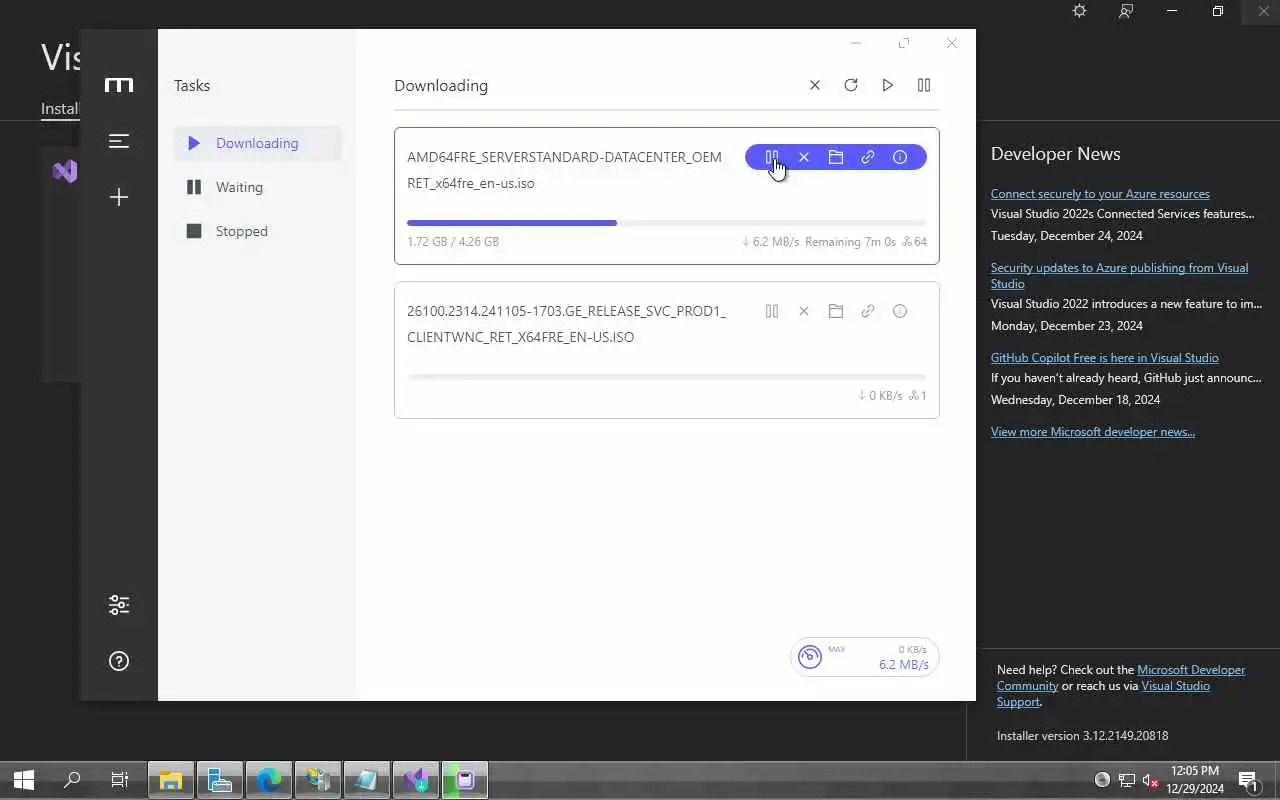
Task: Click the 6.2 MB/s speed indicator widget
Action: point(864,657)
